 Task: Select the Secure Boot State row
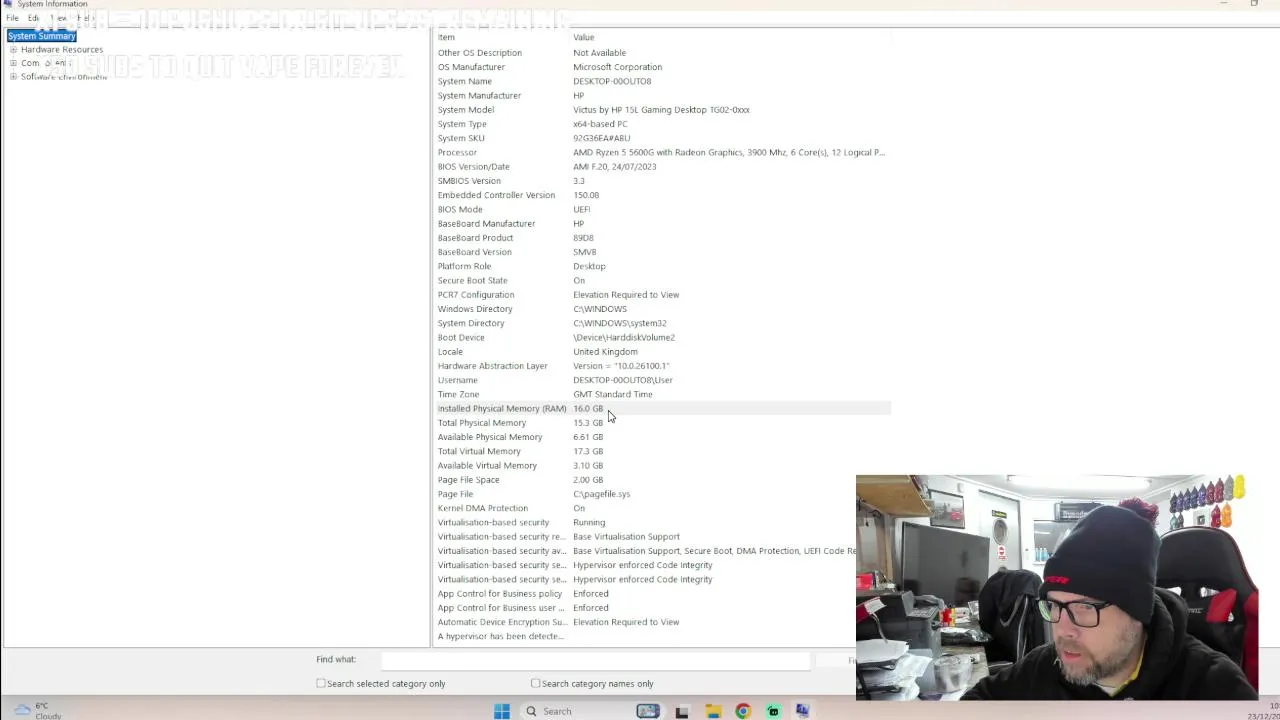pyautogui.click(x=661, y=280)
